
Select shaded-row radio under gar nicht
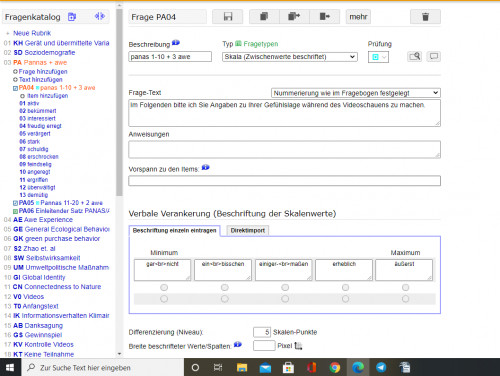coord(164,299)
